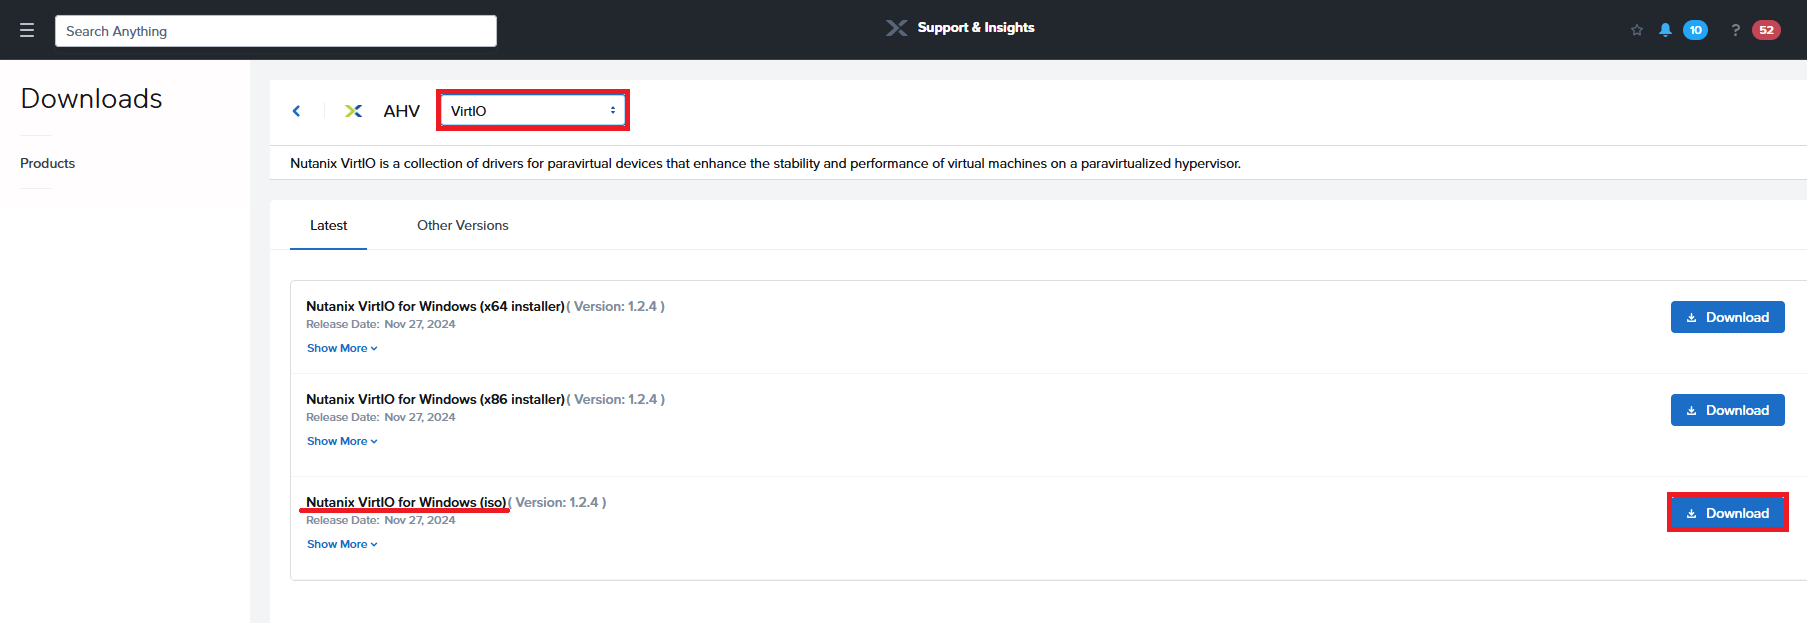Click the Nutanix X logo in header
This screenshot has width=1807, height=623.
coord(896,28)
